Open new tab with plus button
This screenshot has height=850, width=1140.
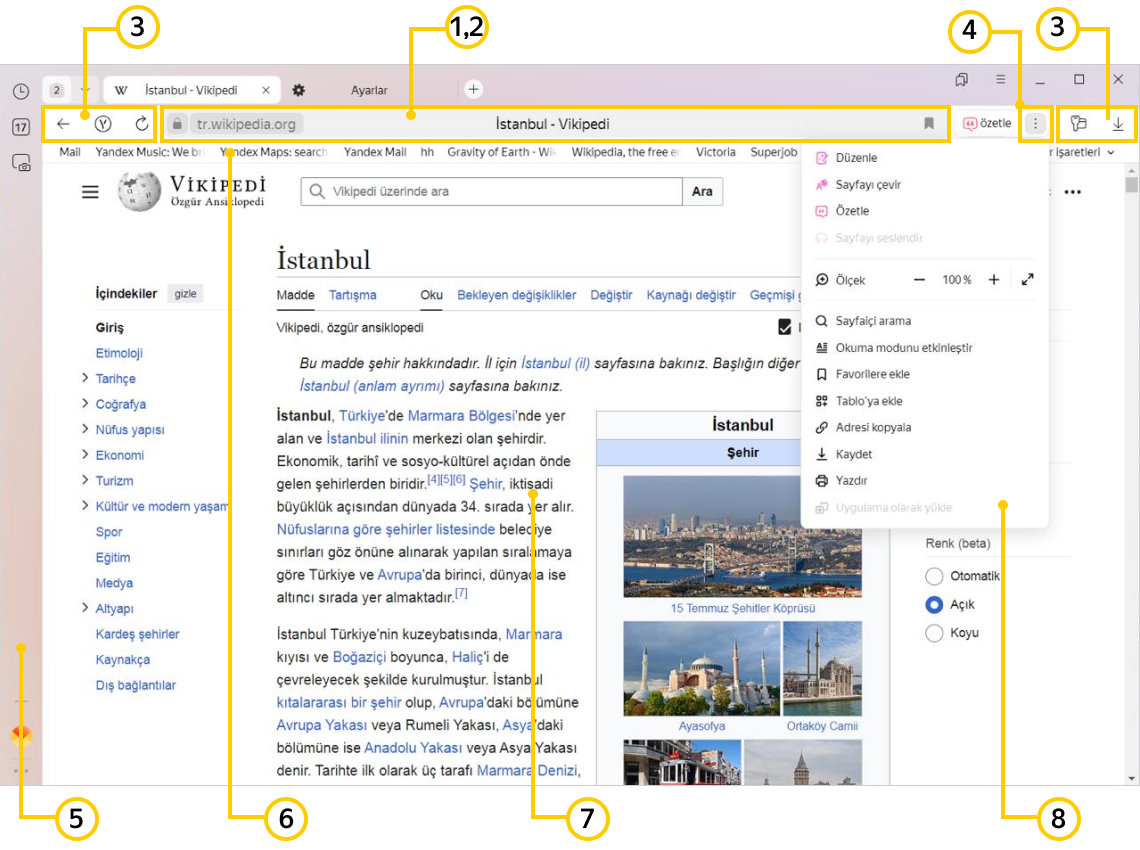(474, 90)
